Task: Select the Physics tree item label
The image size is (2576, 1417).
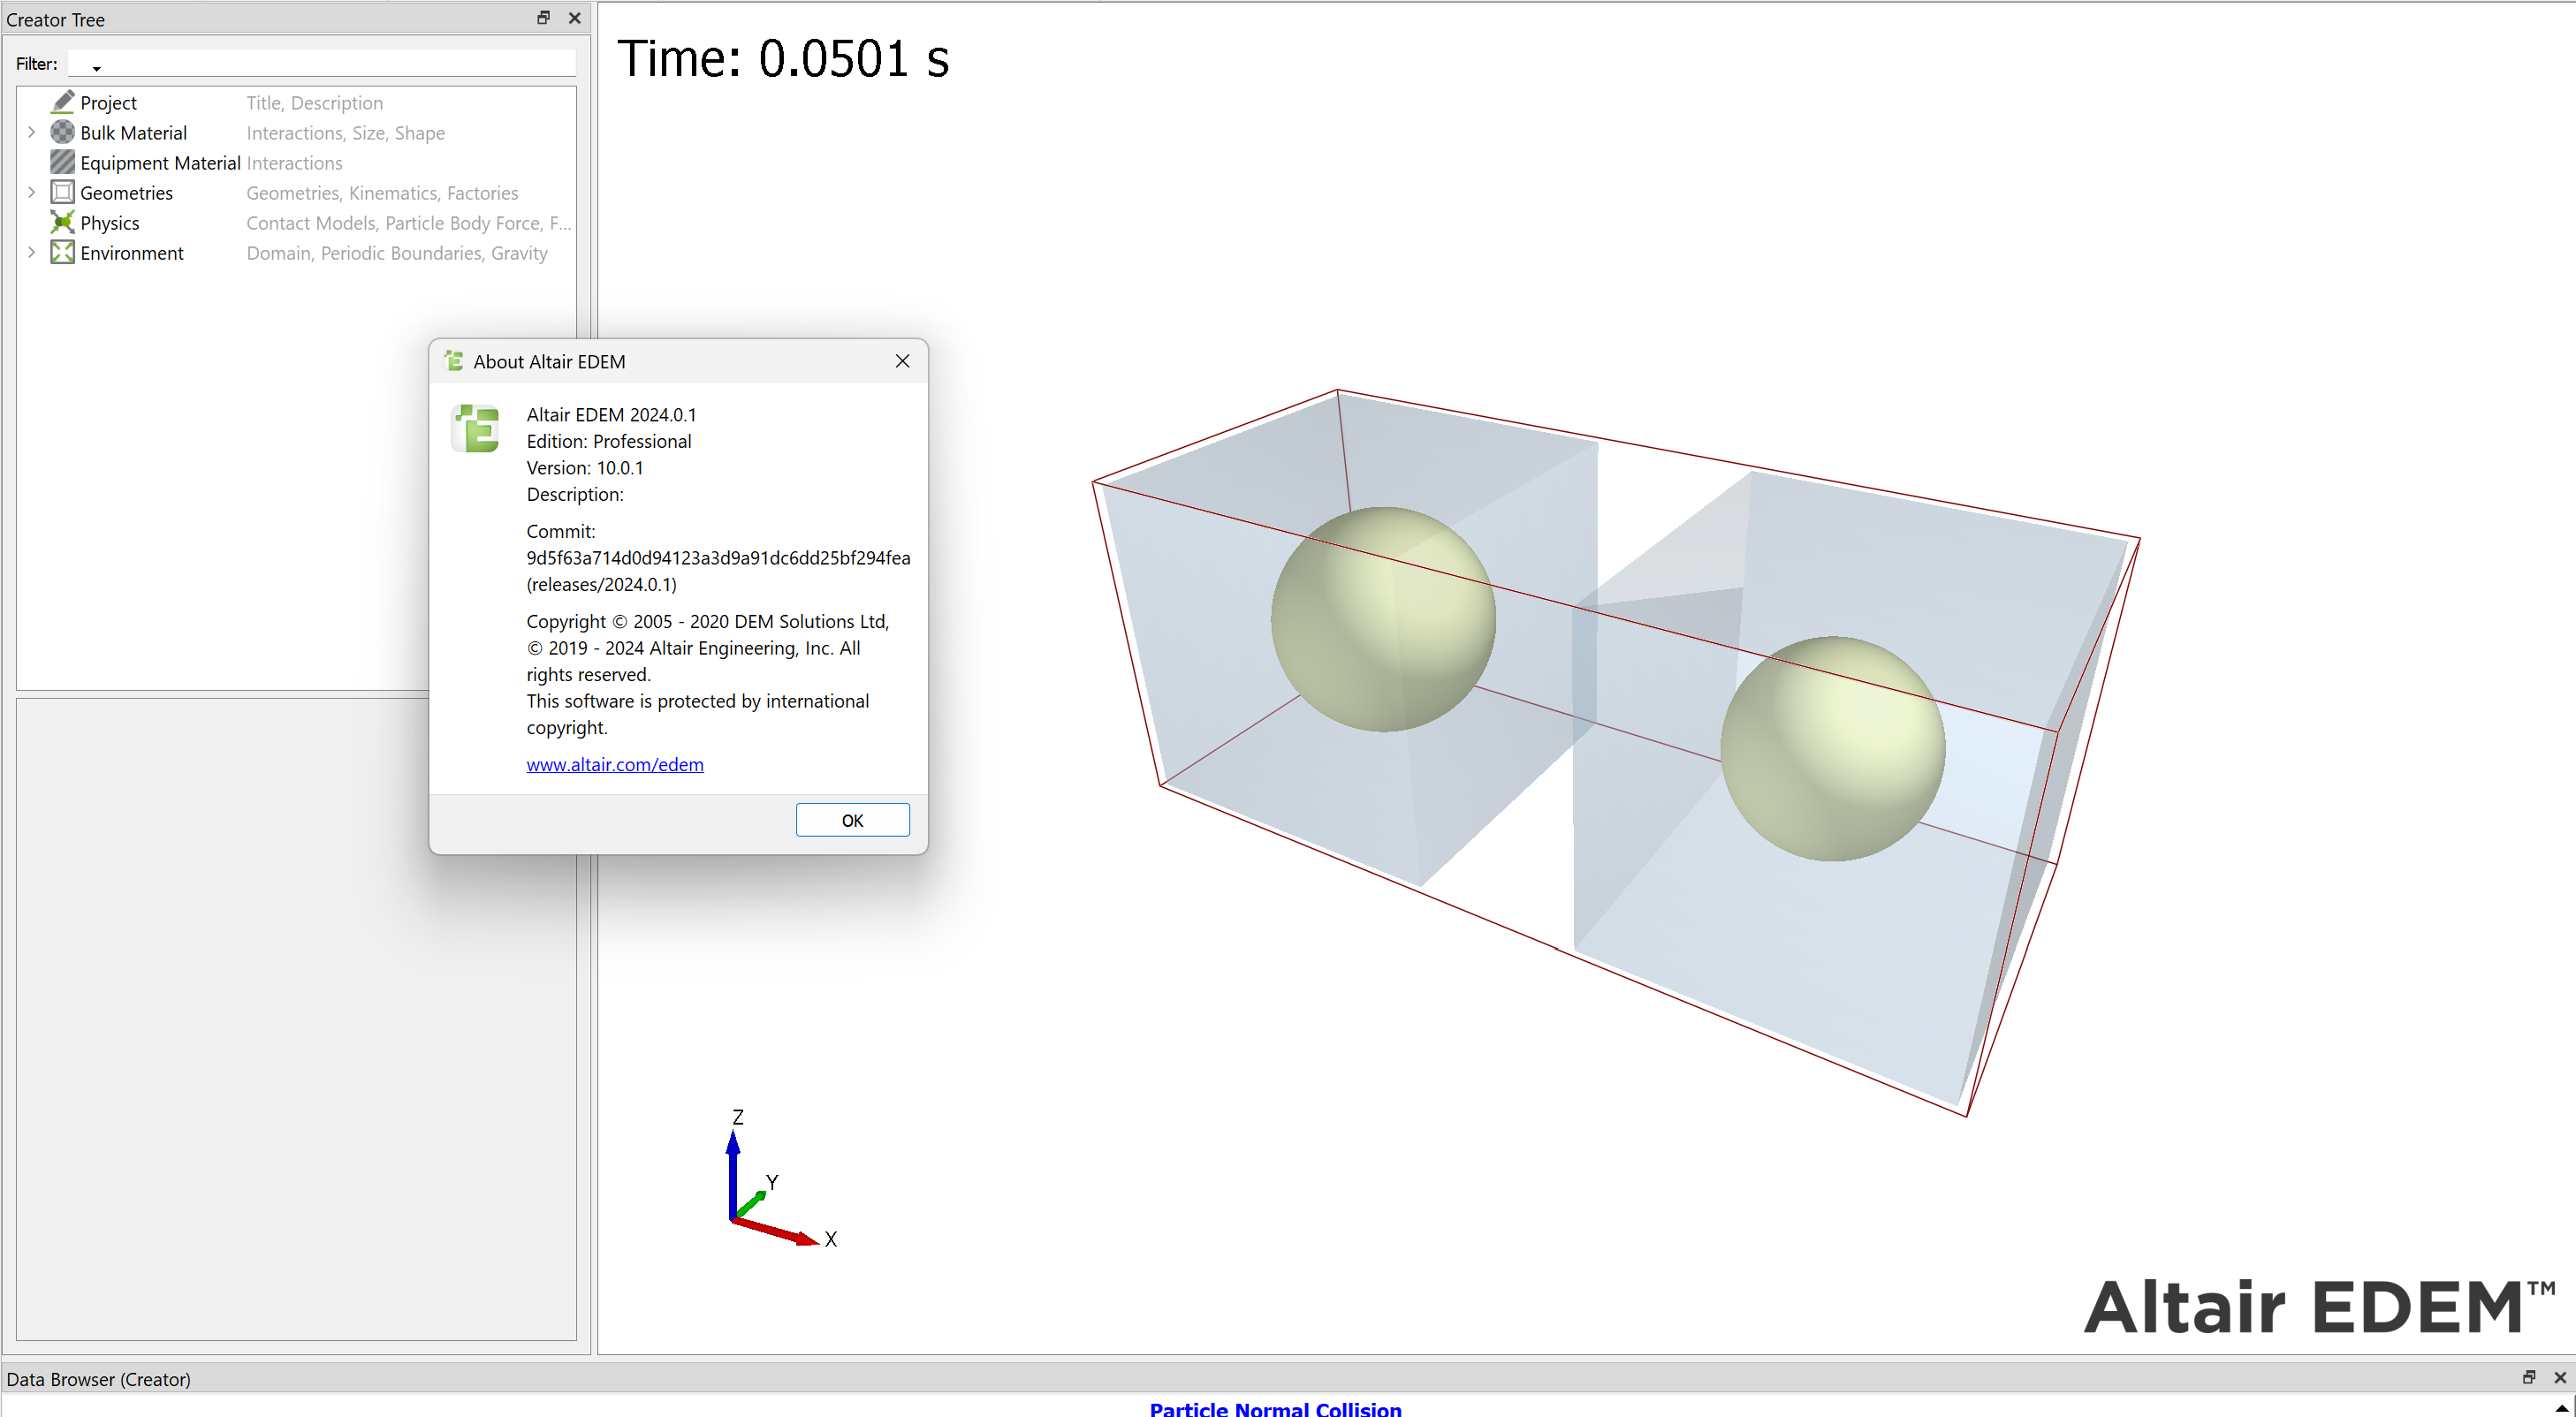Action: 109,223
